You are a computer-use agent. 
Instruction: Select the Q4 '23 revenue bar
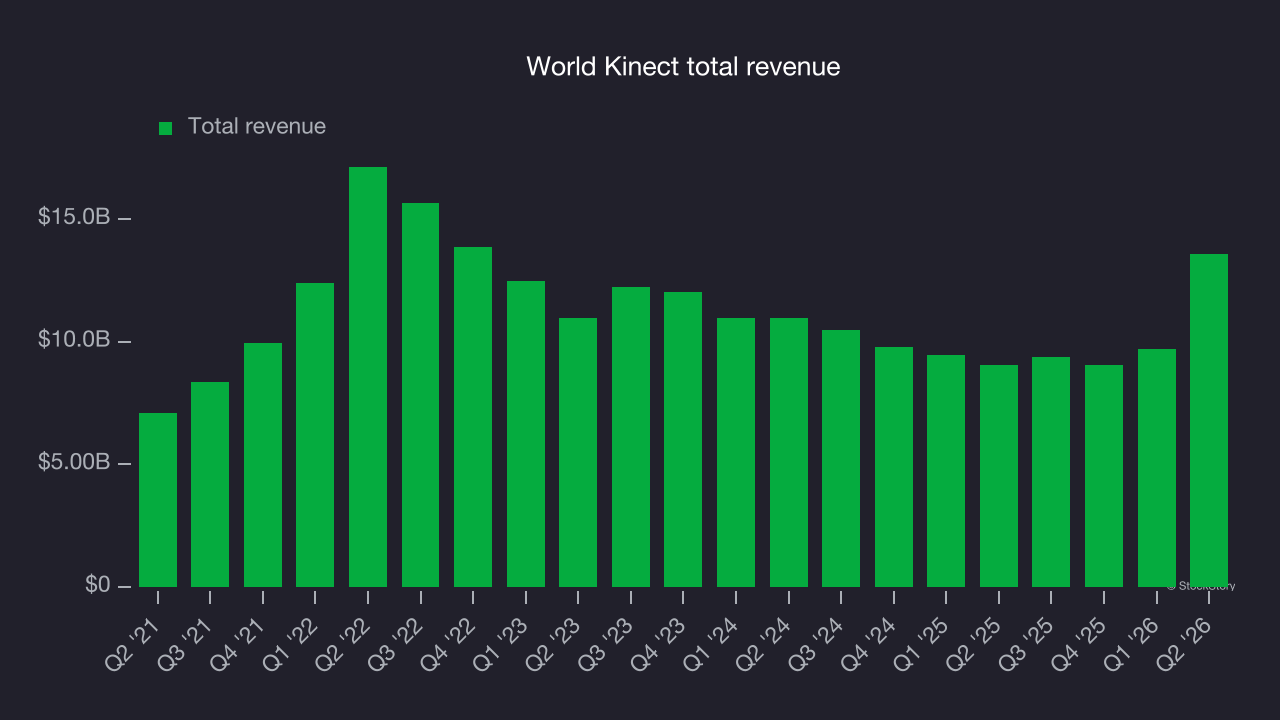point(683,439)
